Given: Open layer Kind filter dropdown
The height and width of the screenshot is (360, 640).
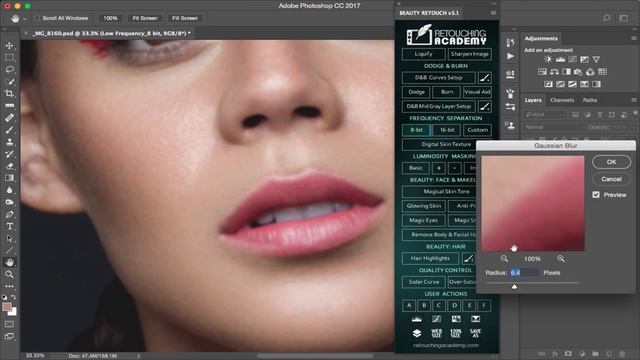Looking at the screenshot, I should 546,115.
